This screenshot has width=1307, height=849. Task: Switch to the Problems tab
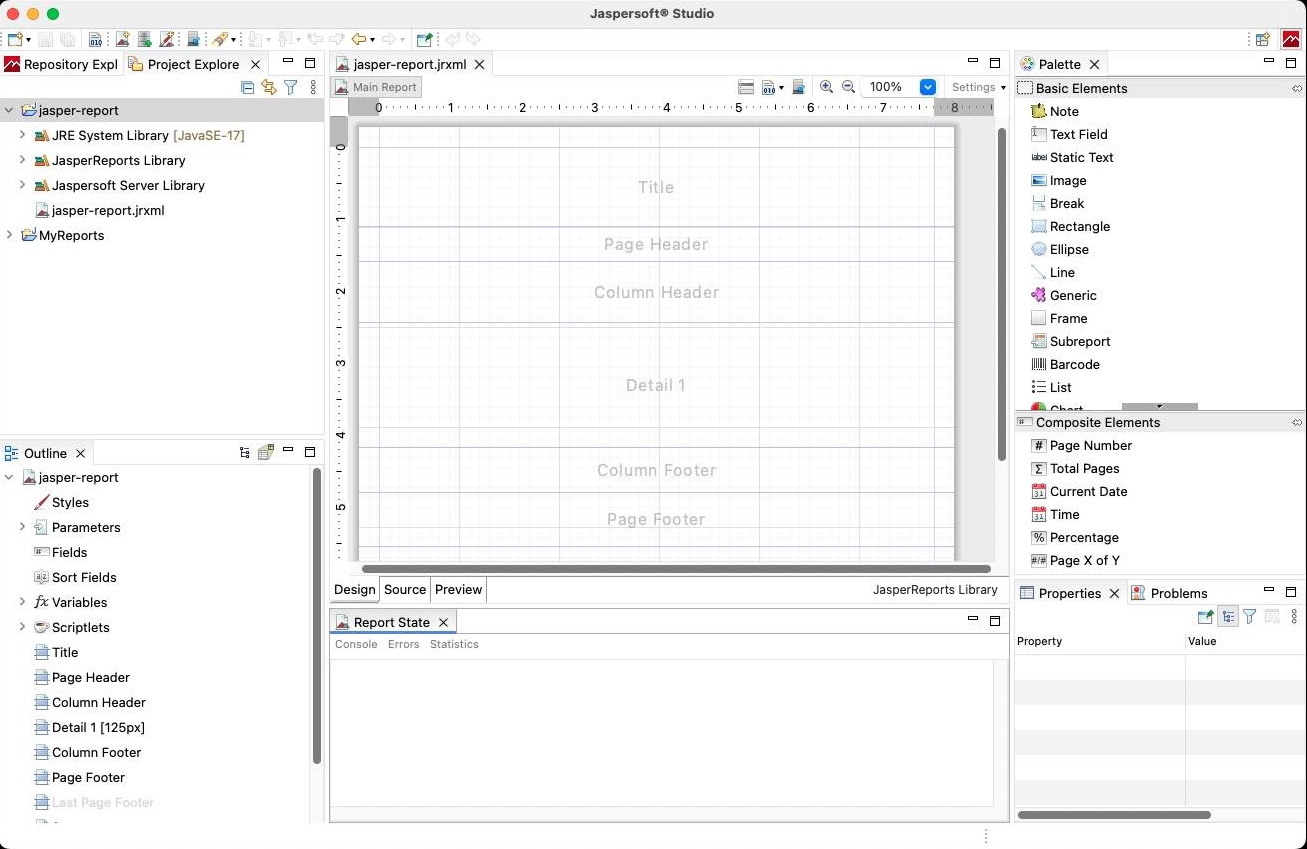click(x=1169, y=593)
